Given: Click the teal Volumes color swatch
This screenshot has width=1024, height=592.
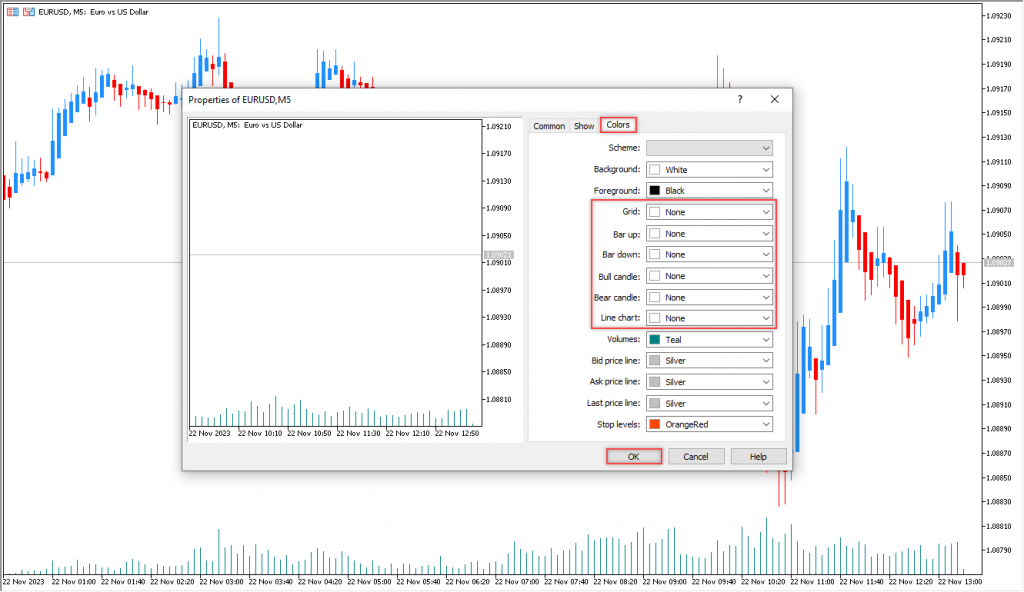Looking at the screenshot, I should (655, 340).
